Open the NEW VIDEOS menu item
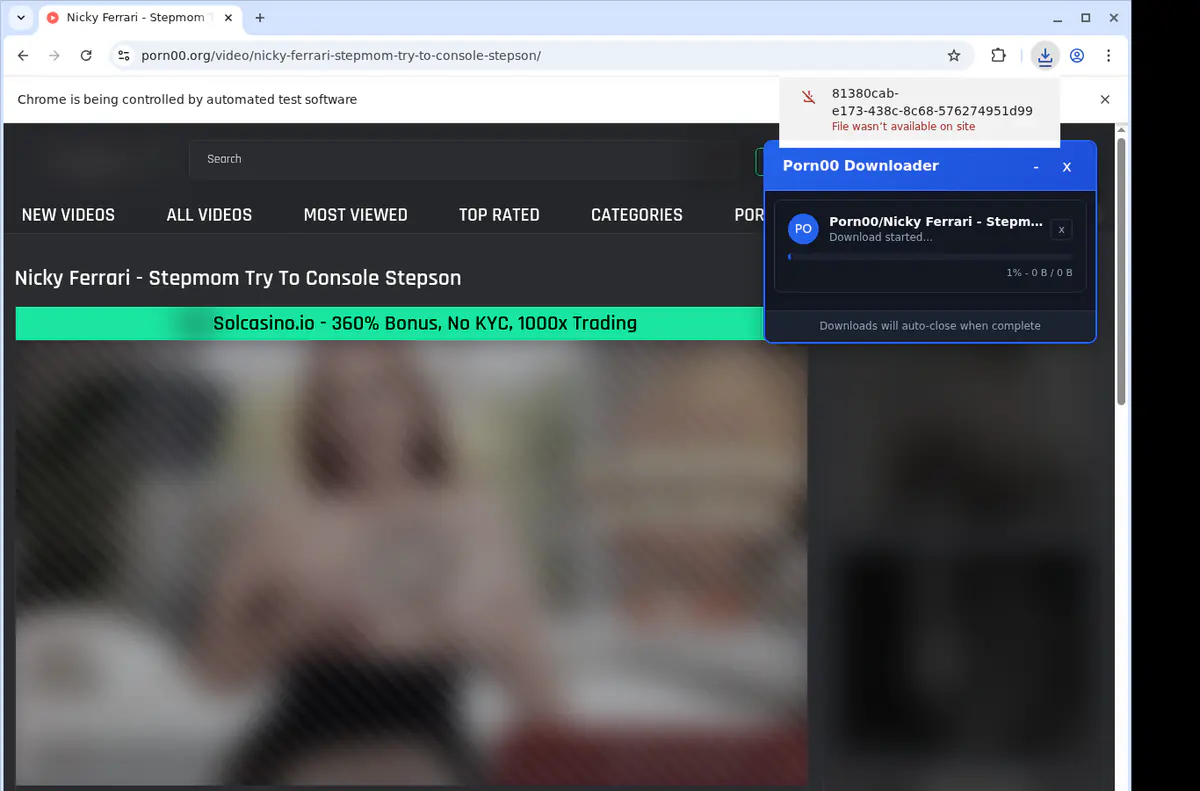 [68, 215]
